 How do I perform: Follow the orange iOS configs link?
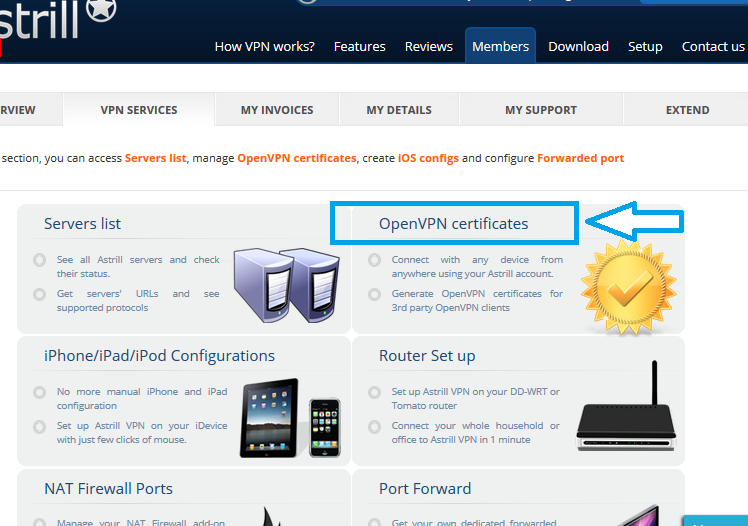pos(428,158)
